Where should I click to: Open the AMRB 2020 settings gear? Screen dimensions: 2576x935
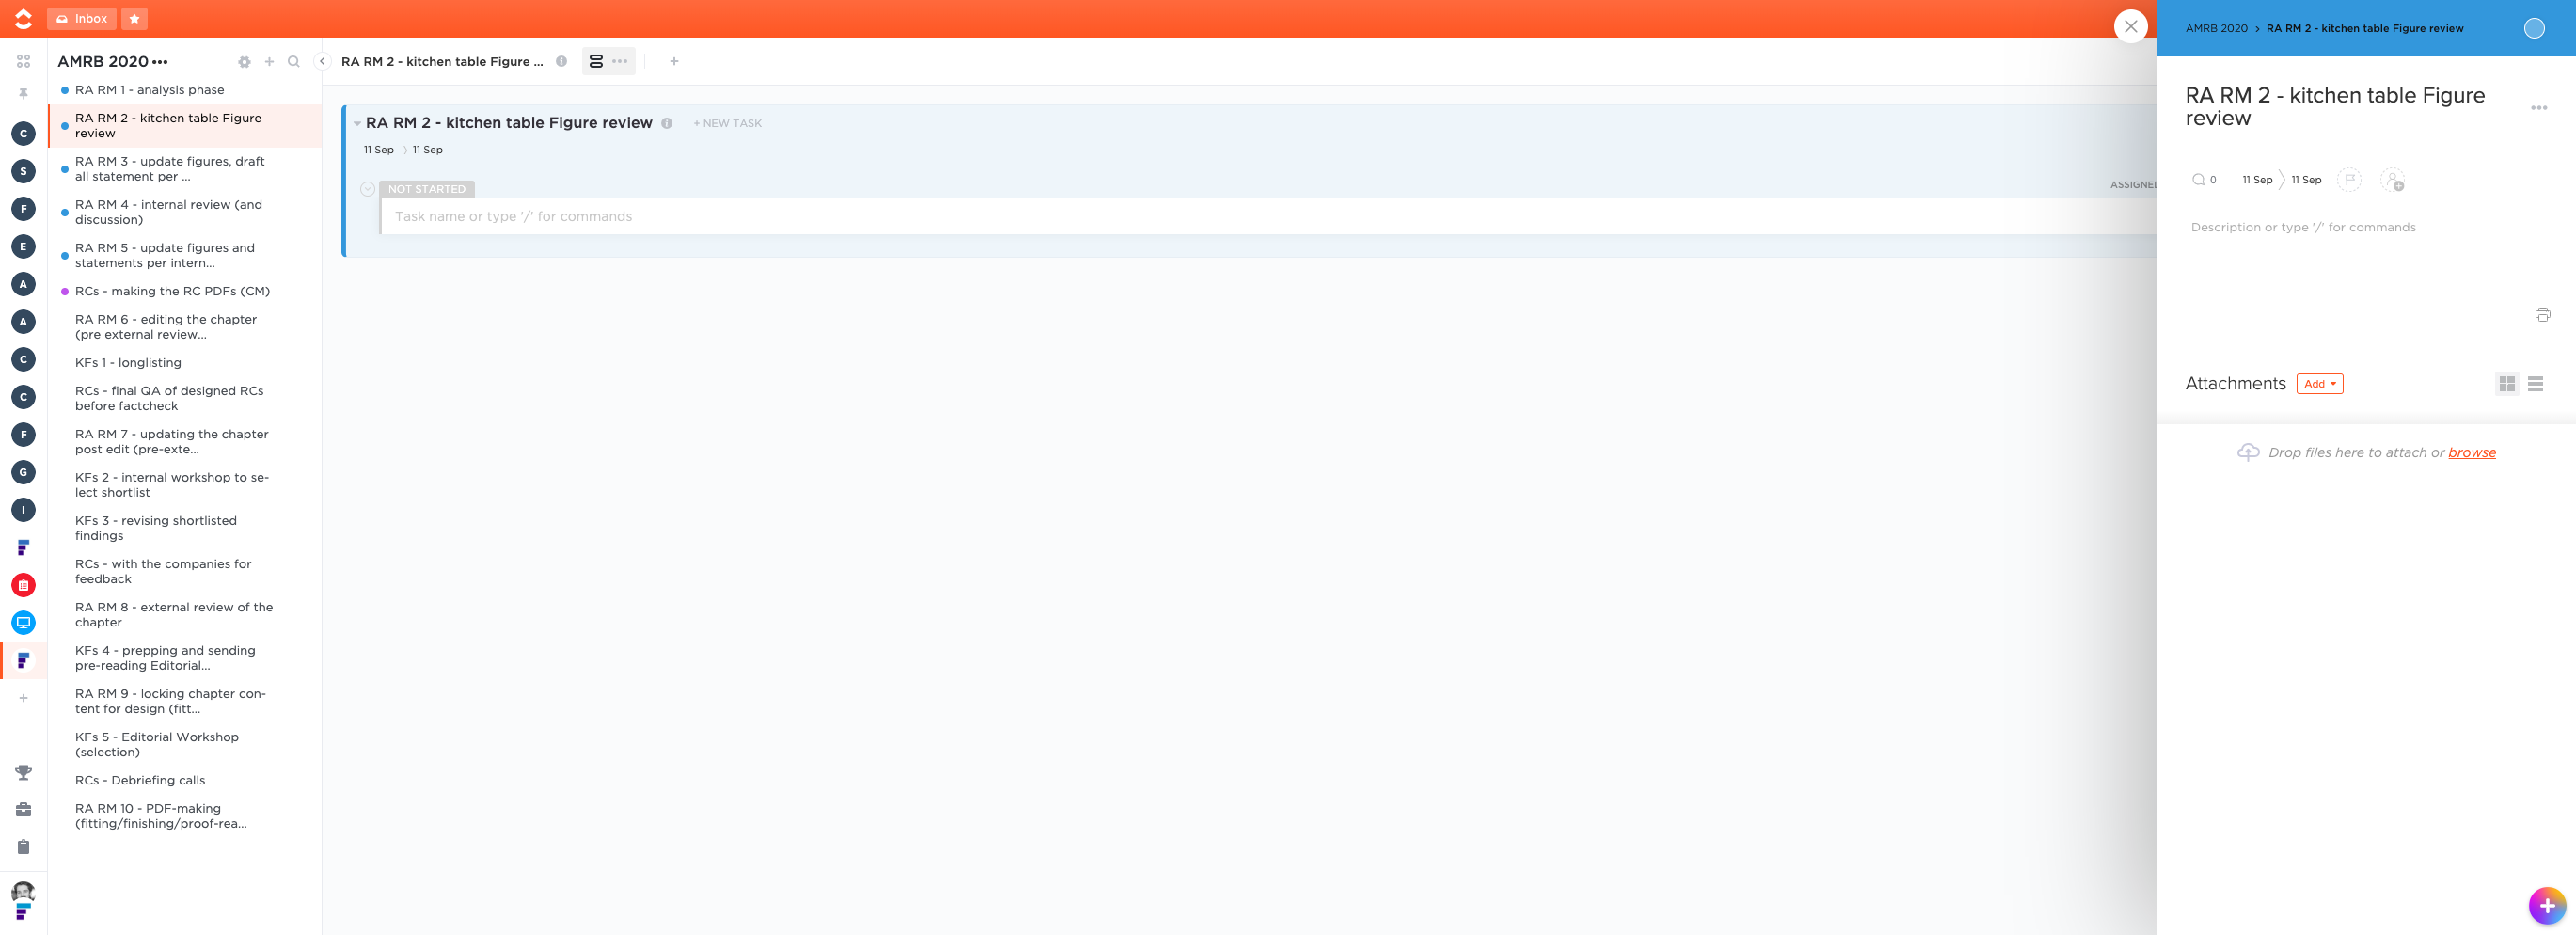pos(244,62)
